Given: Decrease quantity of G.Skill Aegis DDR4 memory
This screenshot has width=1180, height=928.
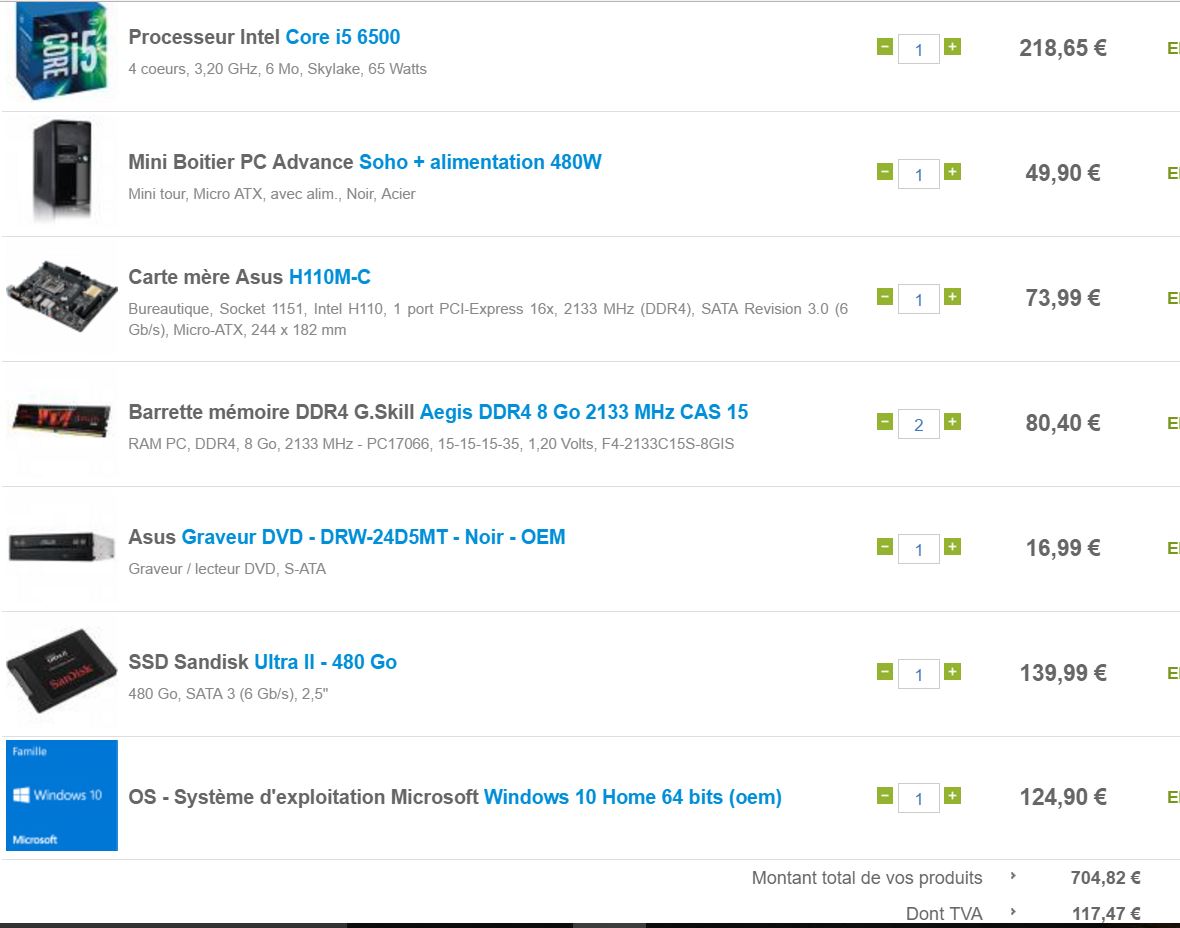Looking at the screenshot, I should pyautogui.click(x=885, y=421).
